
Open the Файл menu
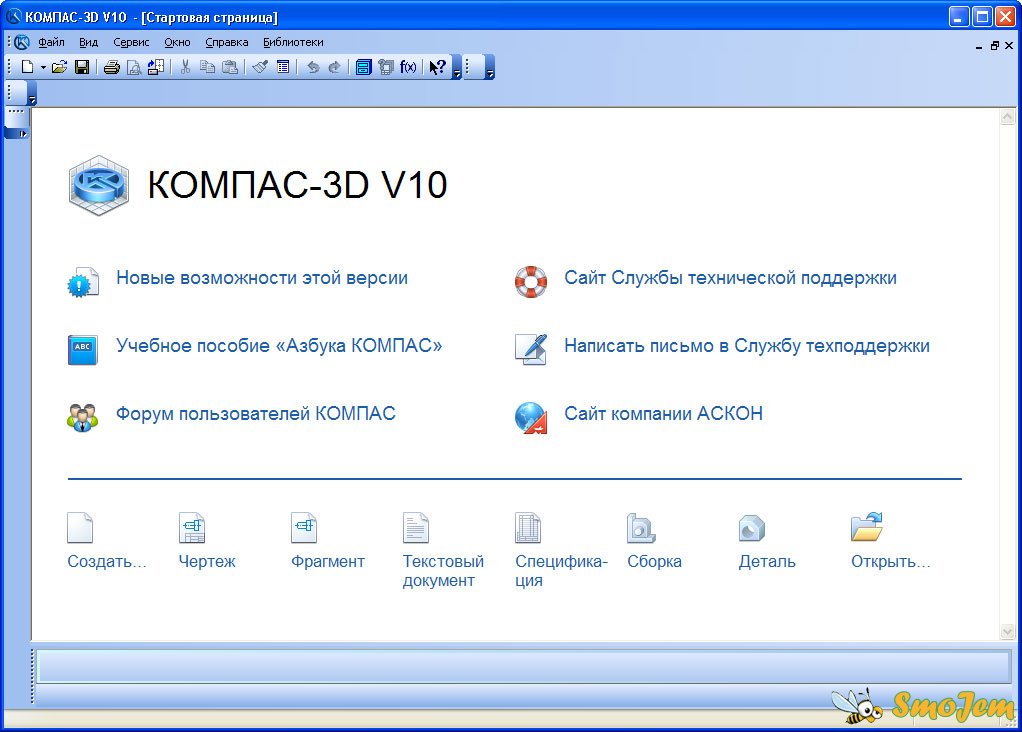[x=51, y=42]
